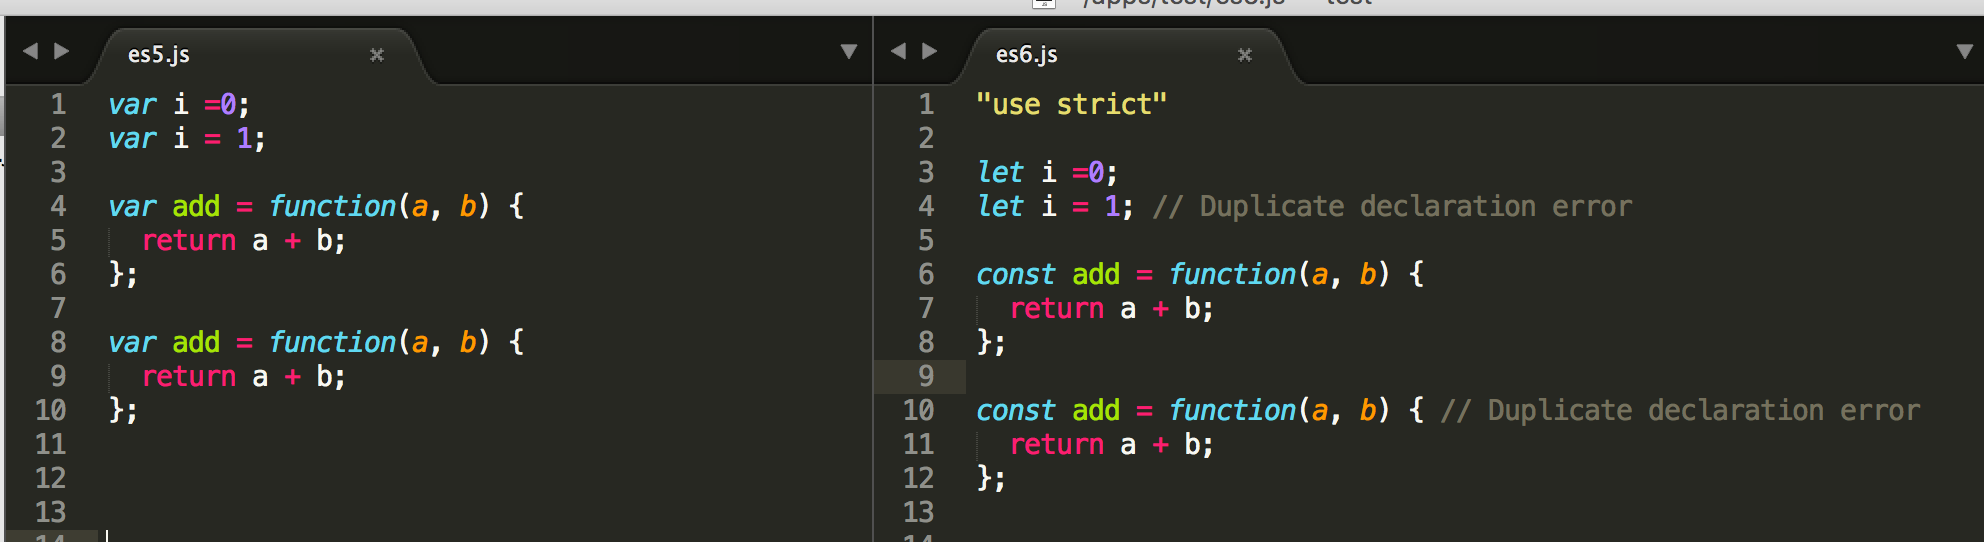Viewport: 1984px width, 542px height.
Task: Click comment 'Duplicate declaration error' on line 4
Action: 1415,206
